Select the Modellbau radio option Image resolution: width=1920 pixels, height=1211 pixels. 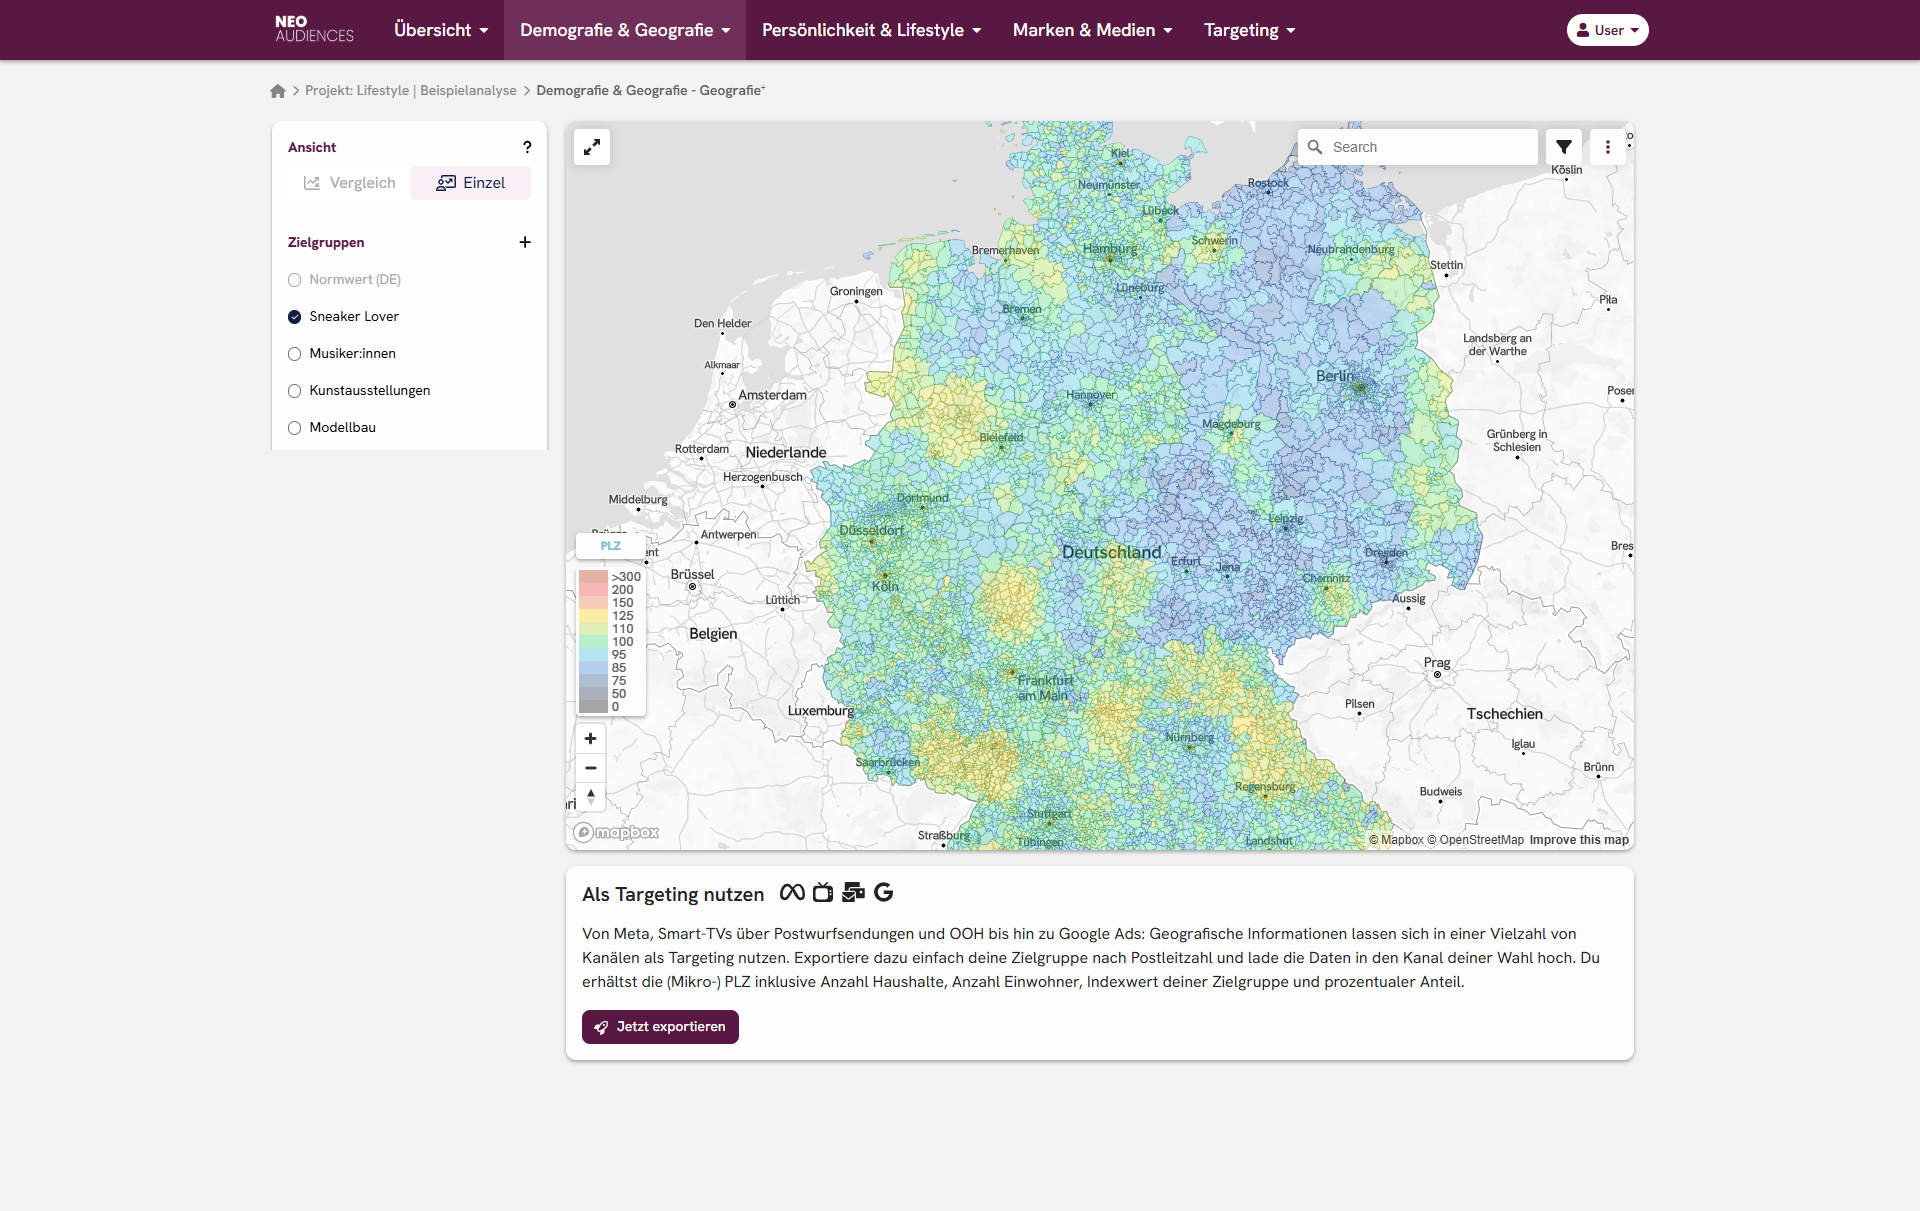295,428
